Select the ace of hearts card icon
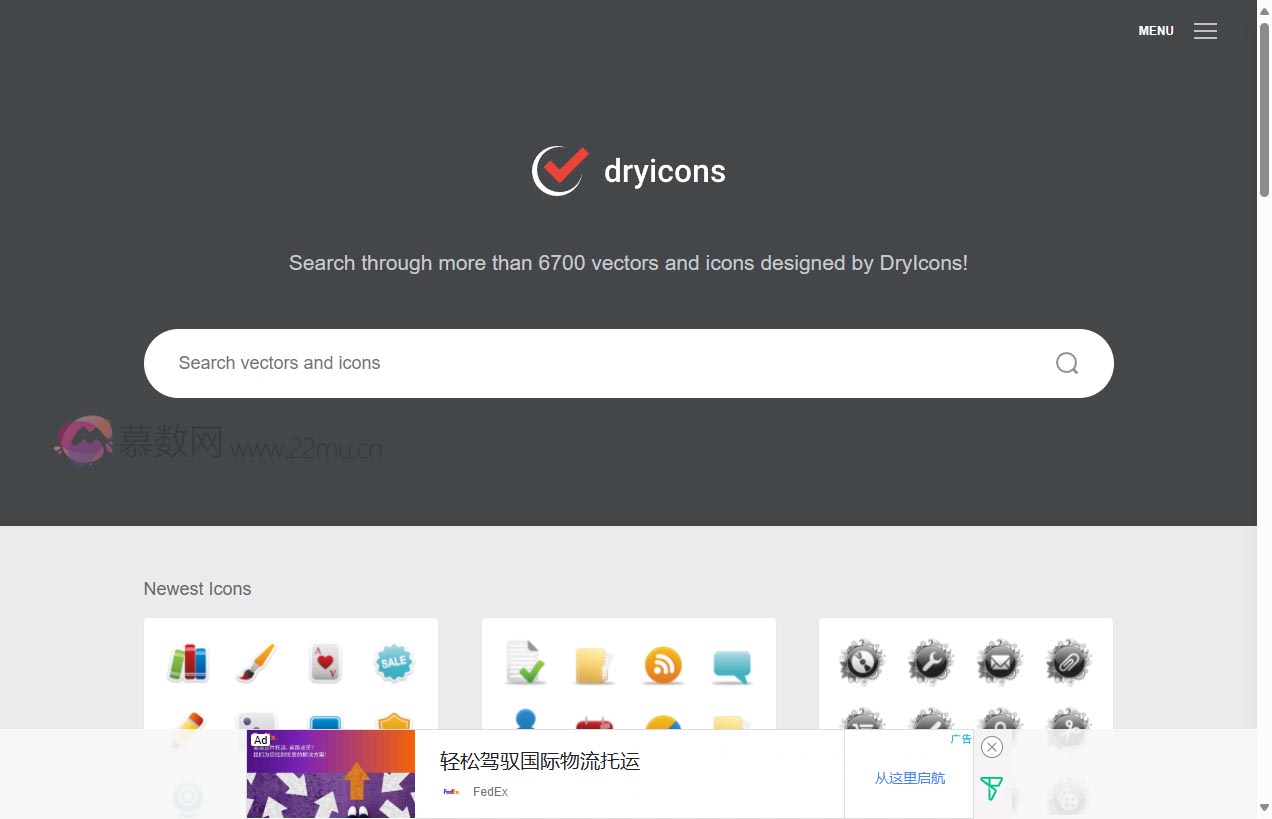Screen dimensions: 1272x819 pos(325,662)
